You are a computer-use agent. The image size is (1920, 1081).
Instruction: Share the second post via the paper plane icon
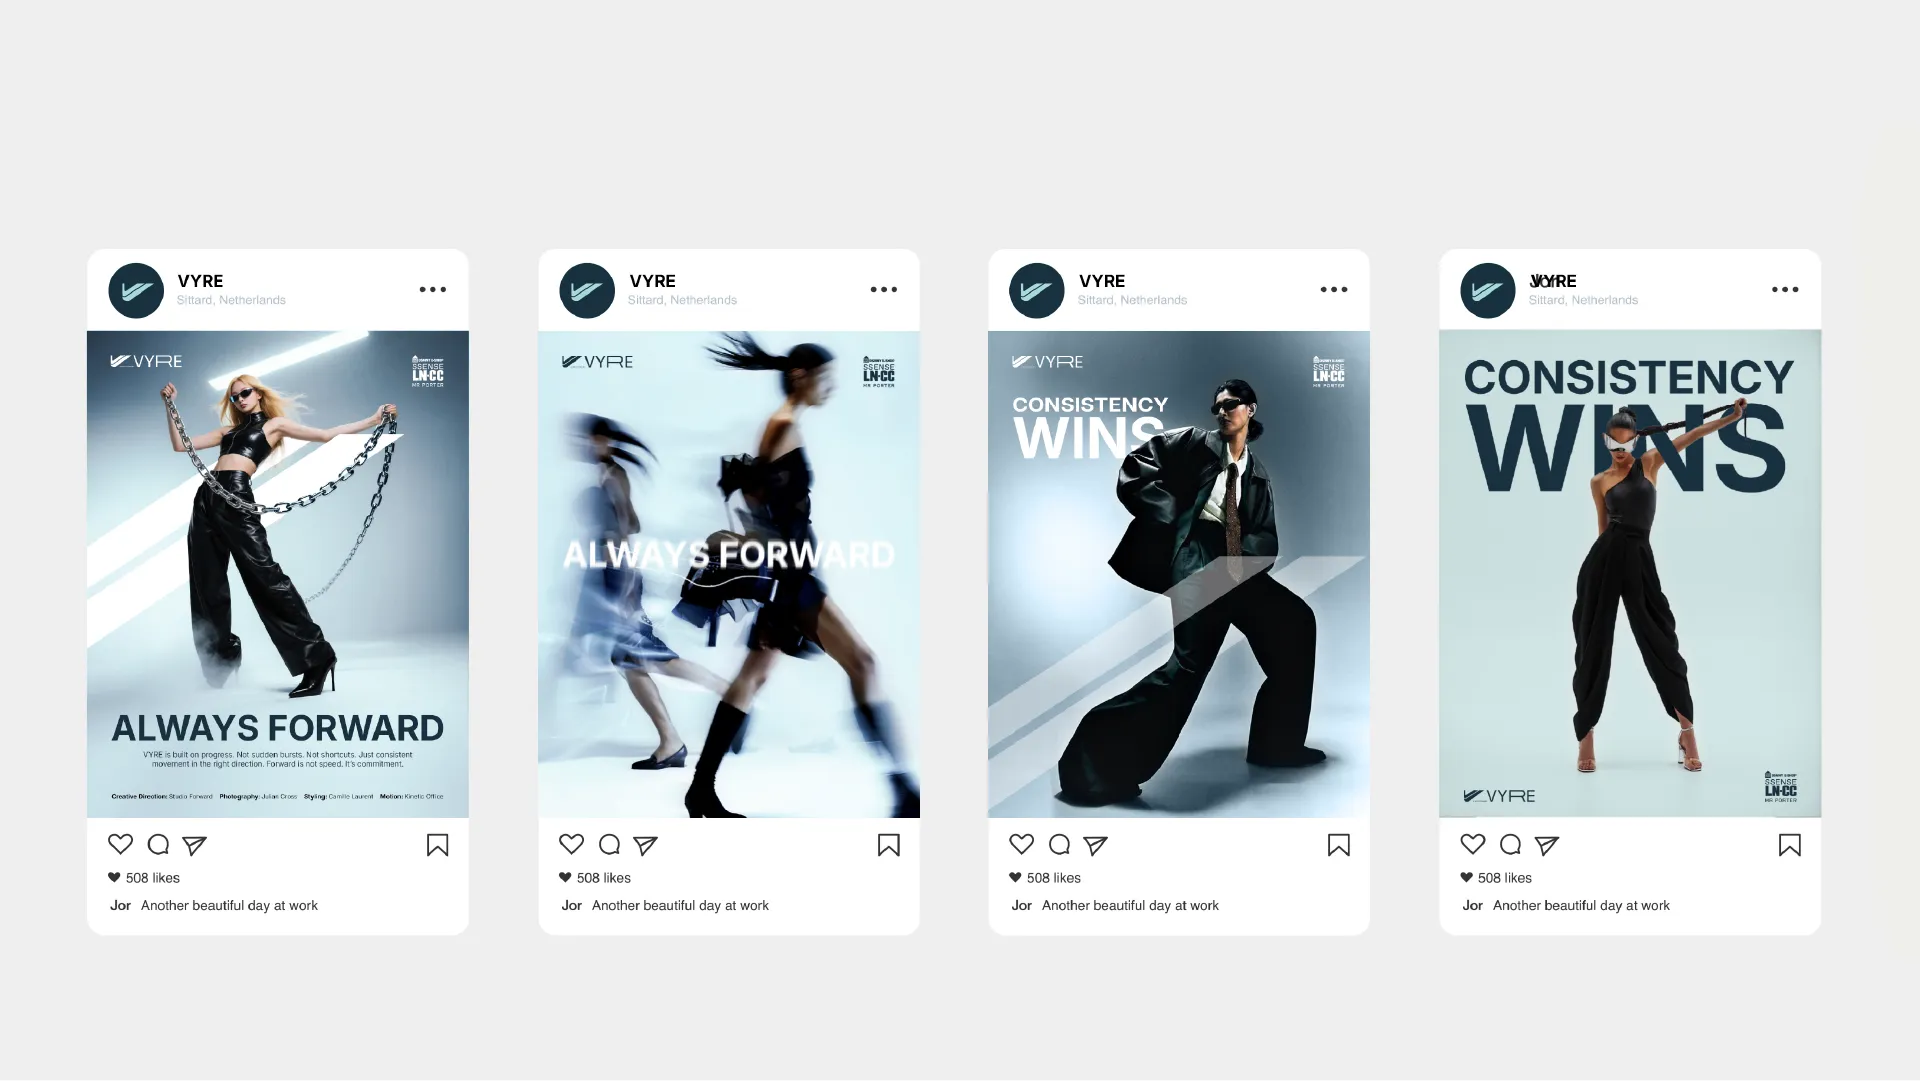click(x=645, y=846)
